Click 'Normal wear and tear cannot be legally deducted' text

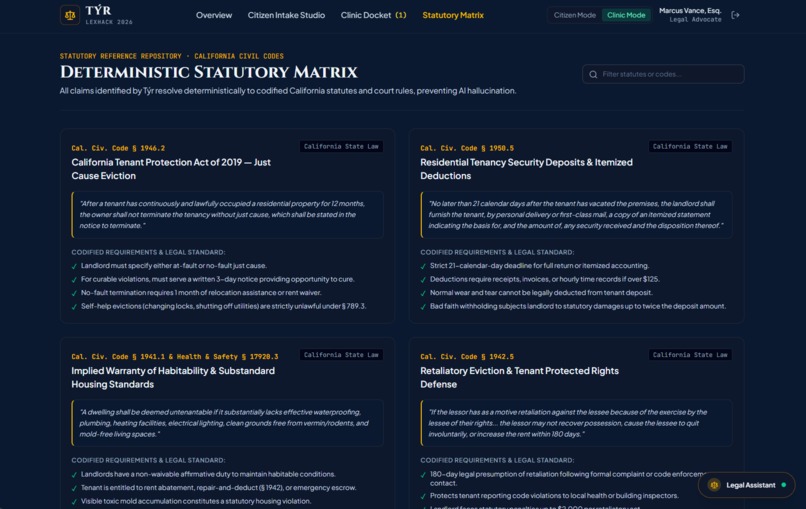point(541,293)
